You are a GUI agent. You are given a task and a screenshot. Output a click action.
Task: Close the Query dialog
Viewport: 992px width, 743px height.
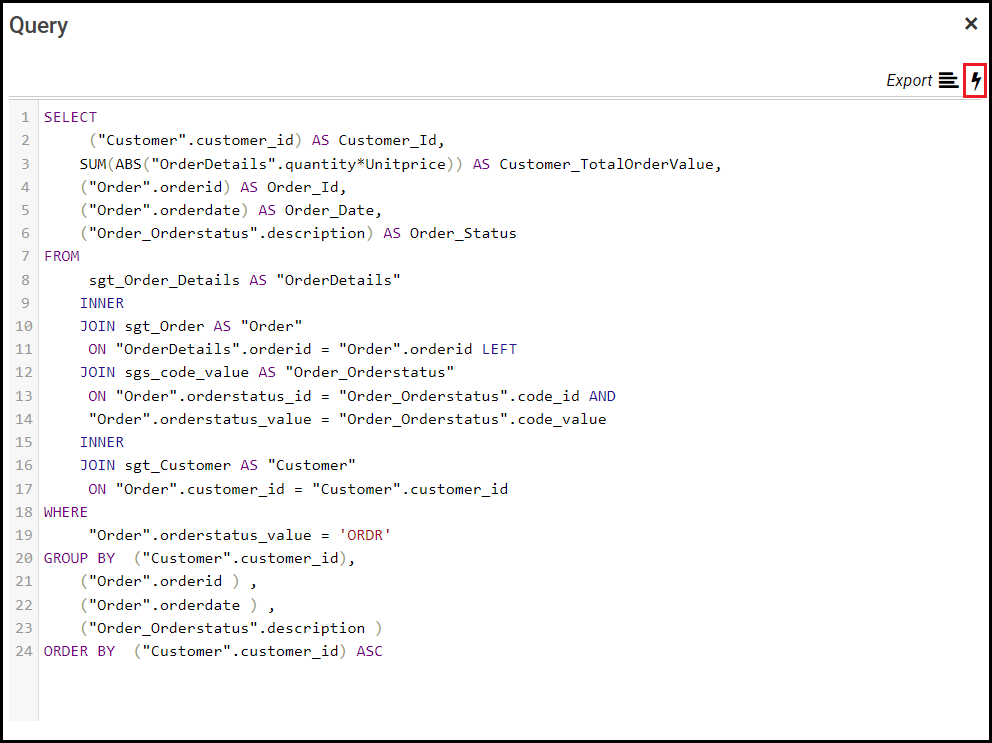[x=971, y=24]
